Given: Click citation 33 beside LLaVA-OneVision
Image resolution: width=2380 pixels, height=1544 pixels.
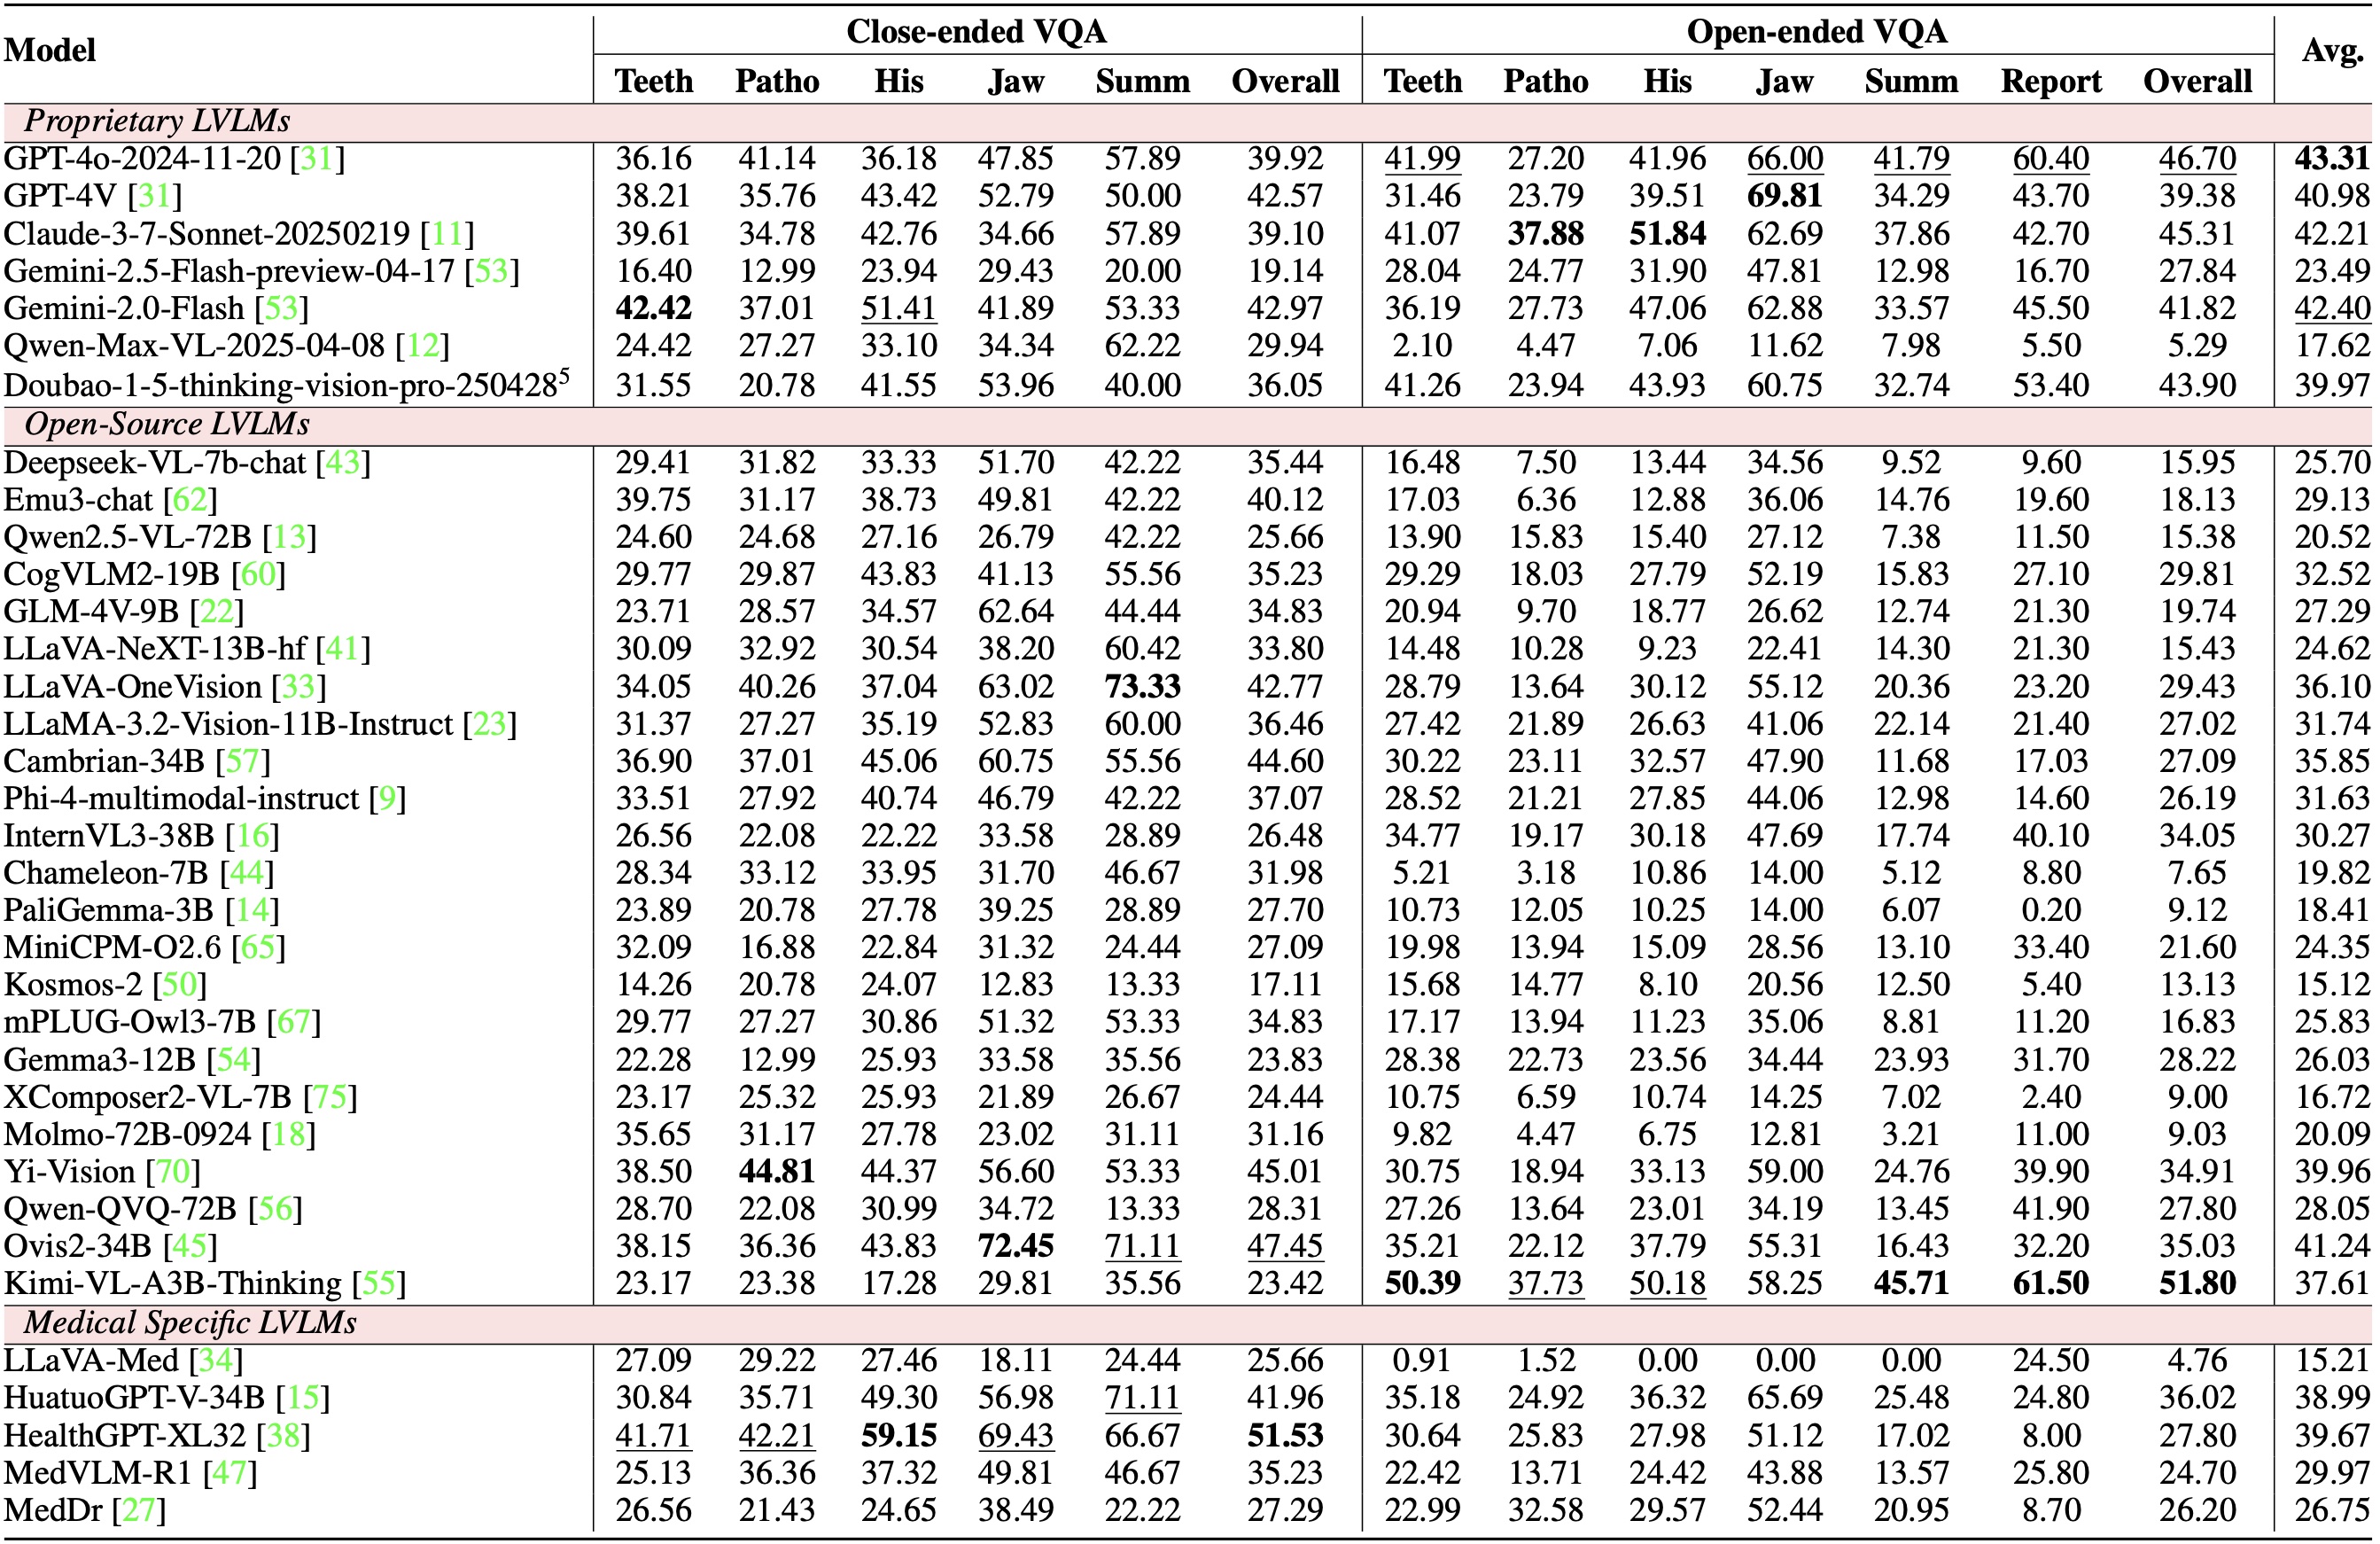Looking at the screenshot, I should [299, 687].
